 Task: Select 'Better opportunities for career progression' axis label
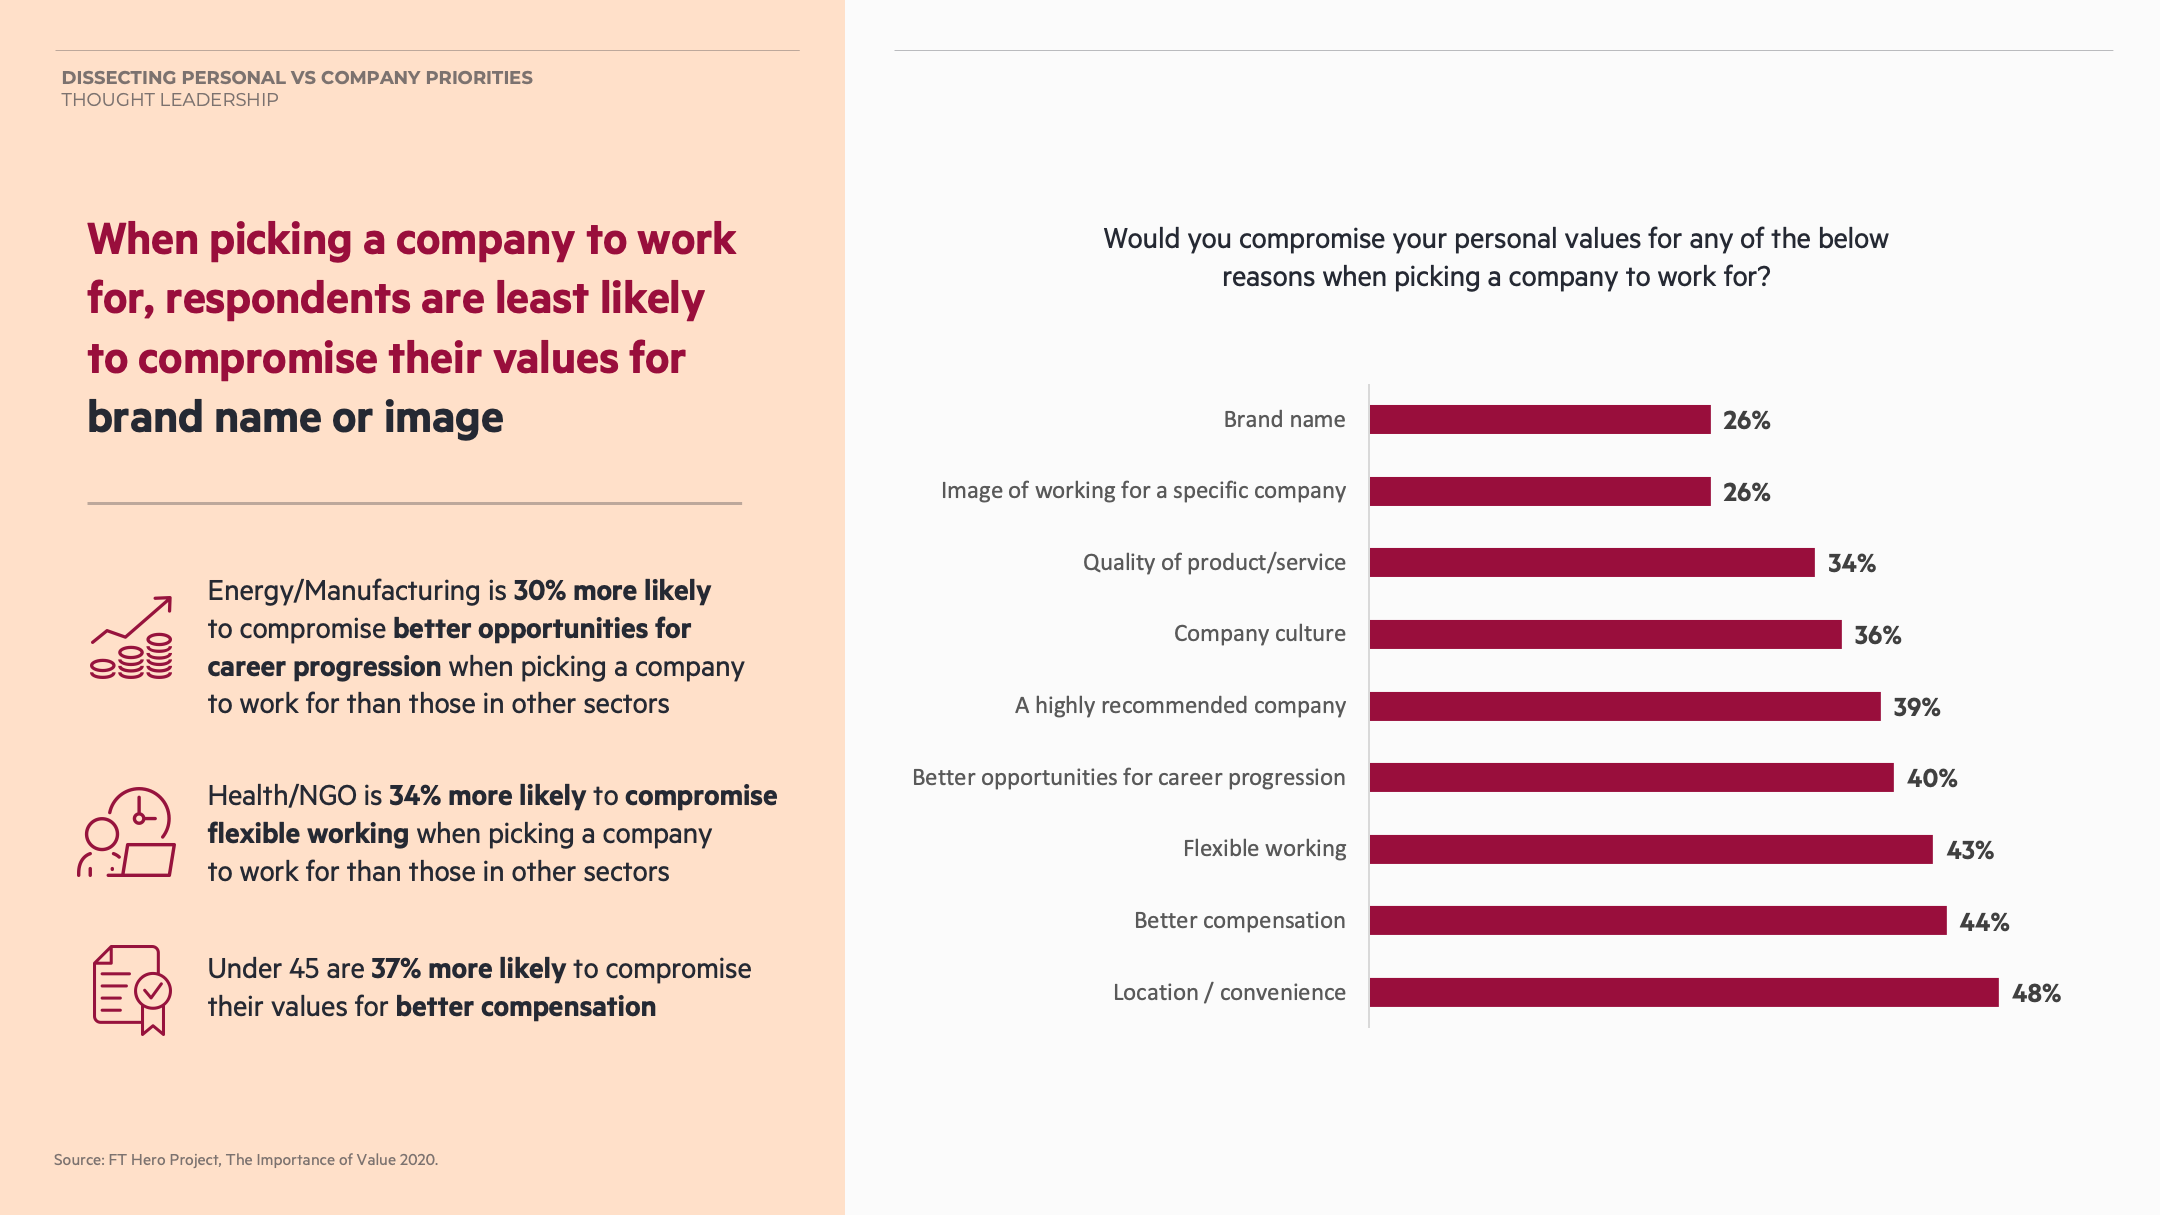tap(1128, 778)
